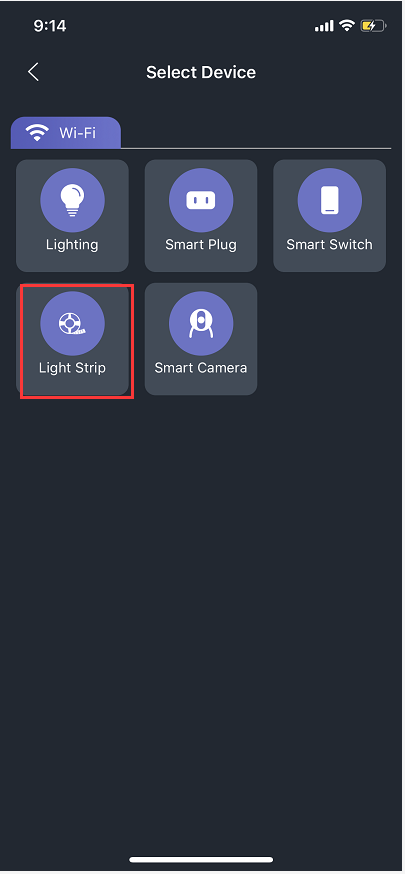Pick the Smart Switch text label
The width and height of the screenshot is (405, 874).
(329, 245)
